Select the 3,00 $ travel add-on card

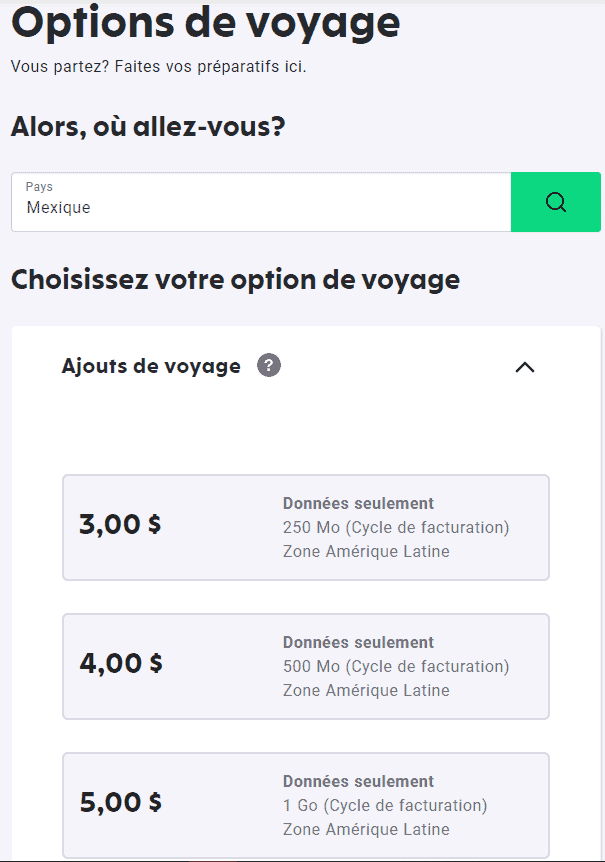pos(306,527)
